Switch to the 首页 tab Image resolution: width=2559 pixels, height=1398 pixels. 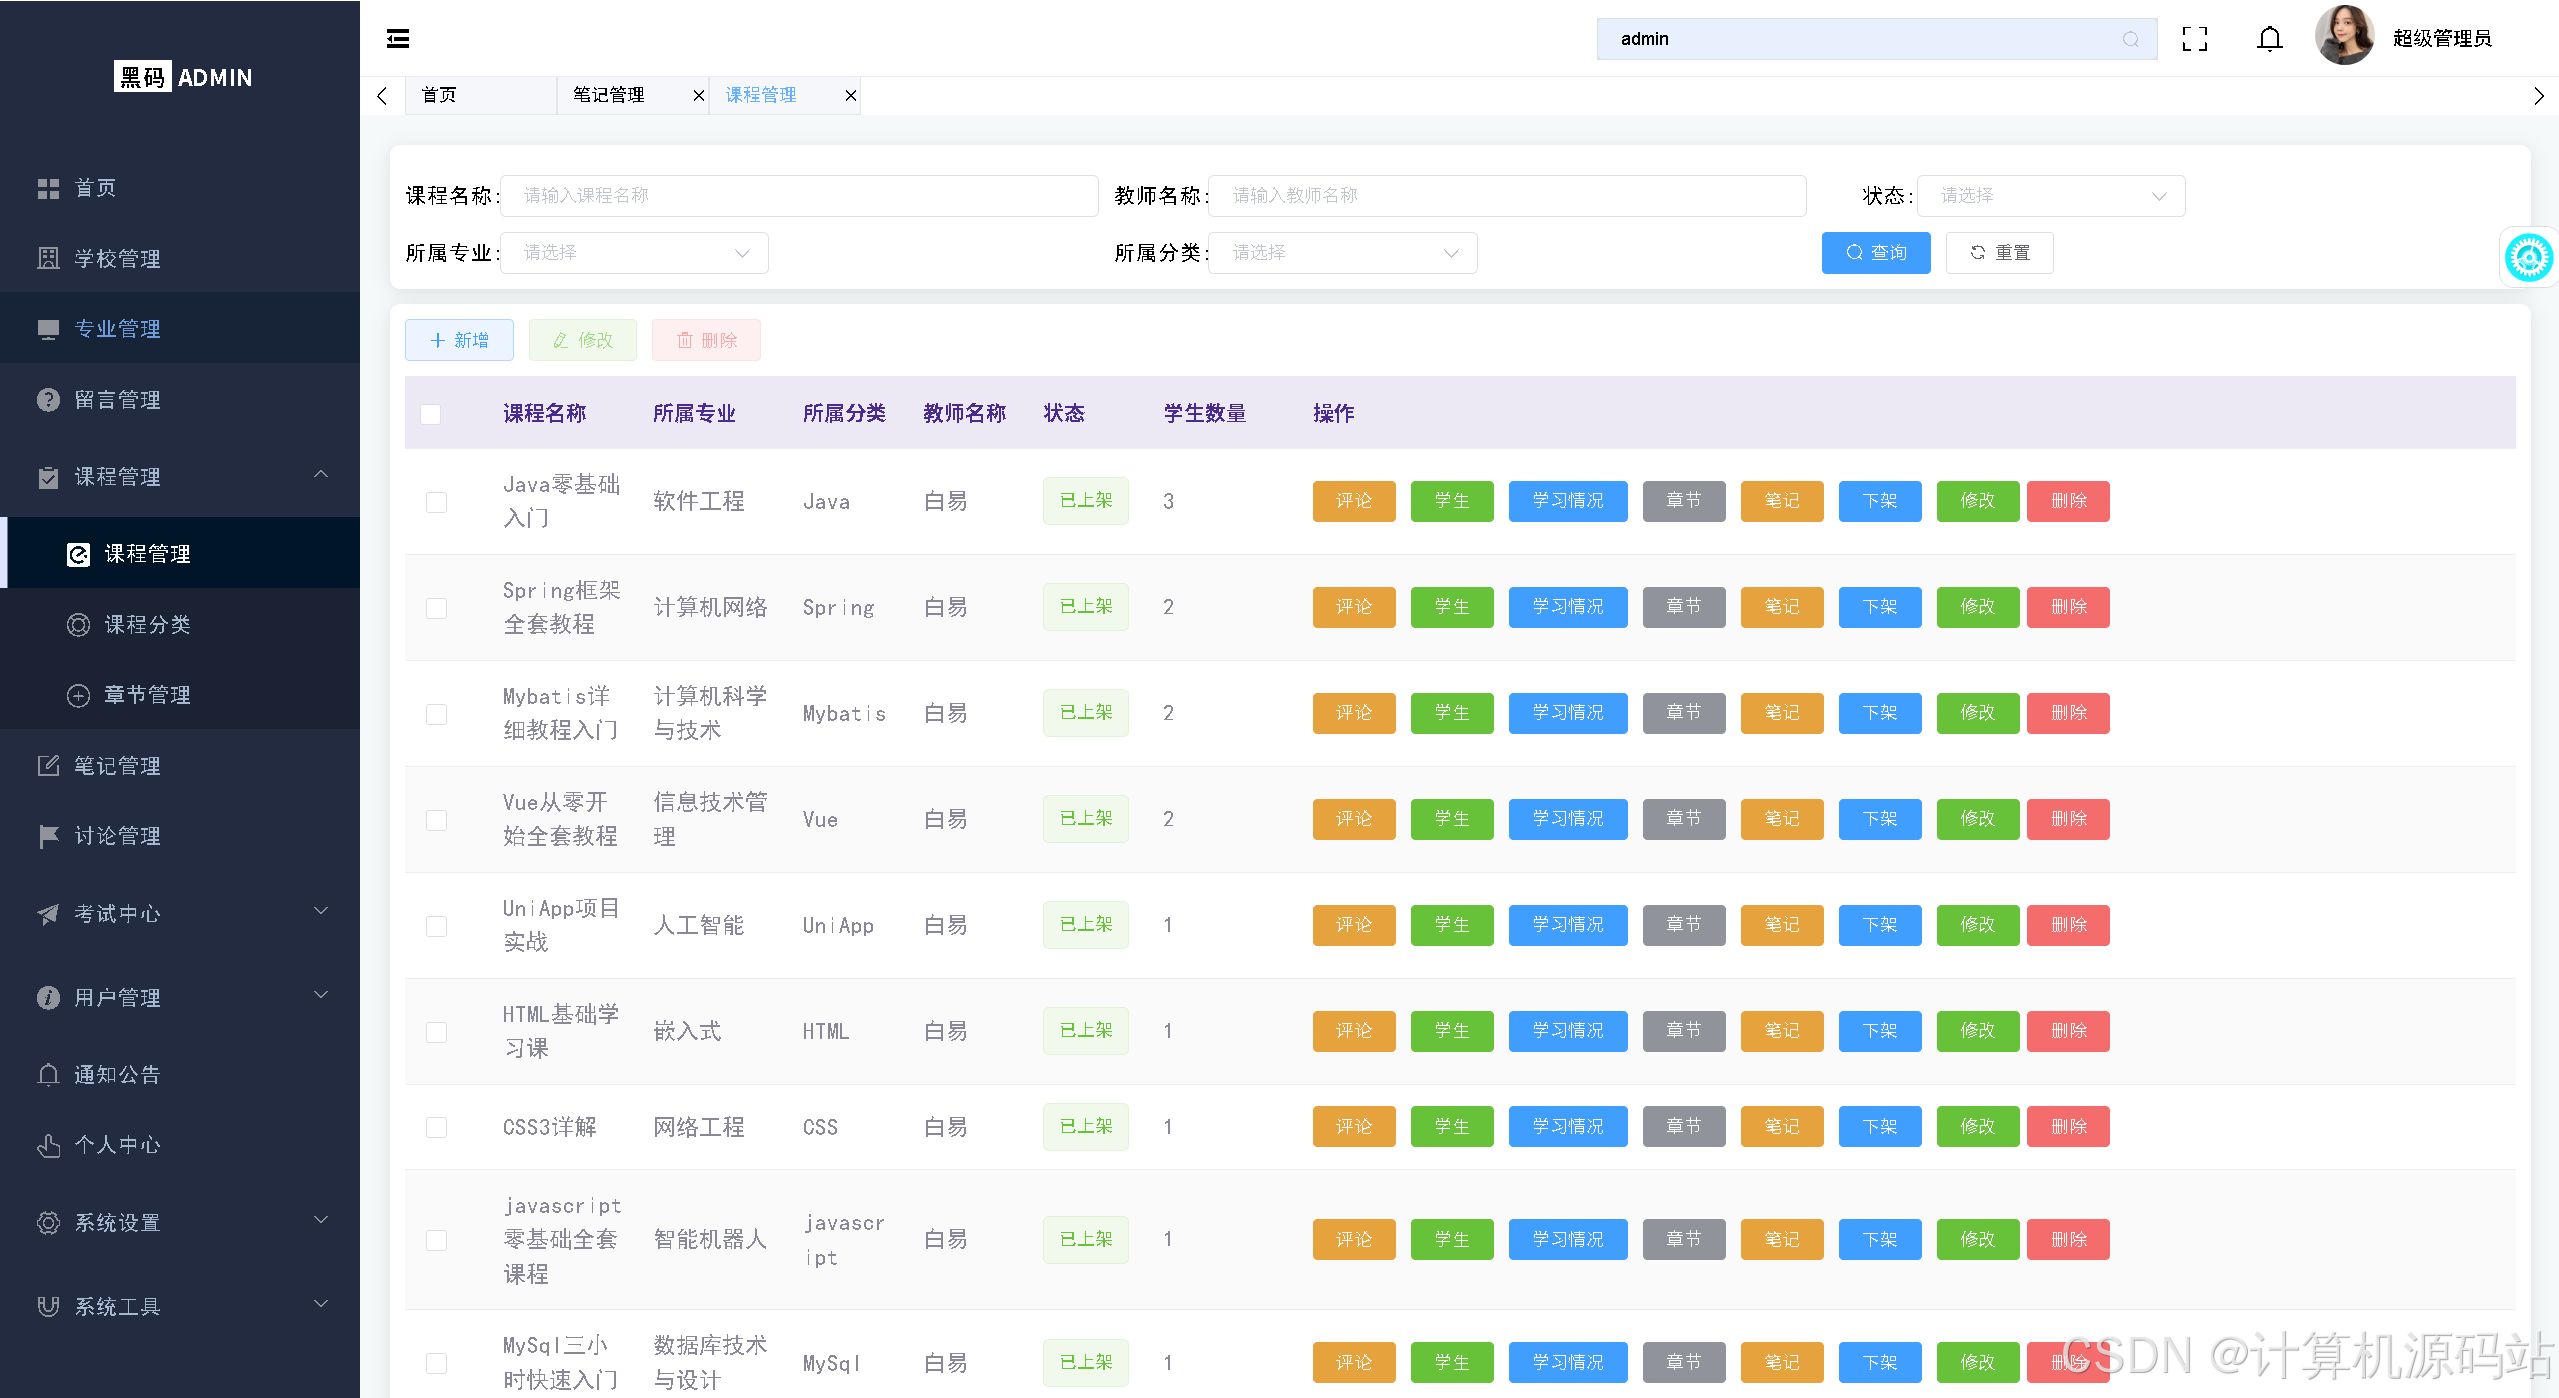440,96
